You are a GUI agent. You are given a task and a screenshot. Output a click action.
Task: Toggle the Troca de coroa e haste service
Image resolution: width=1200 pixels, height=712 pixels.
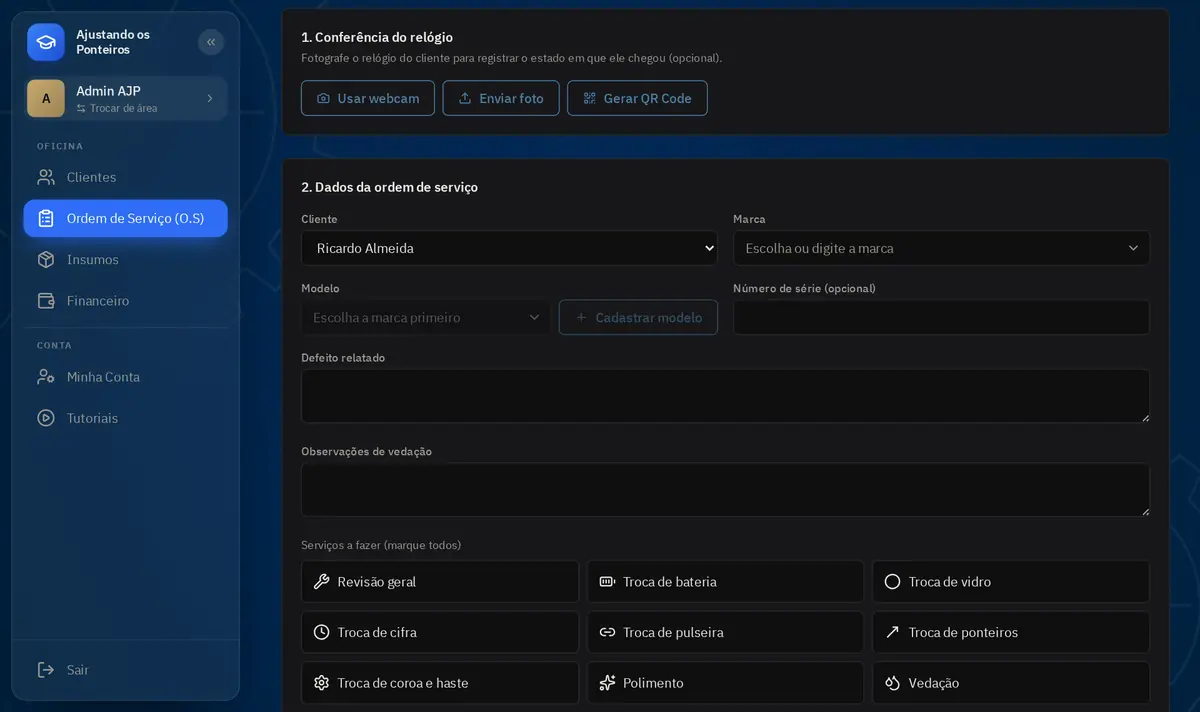[440, 683]
